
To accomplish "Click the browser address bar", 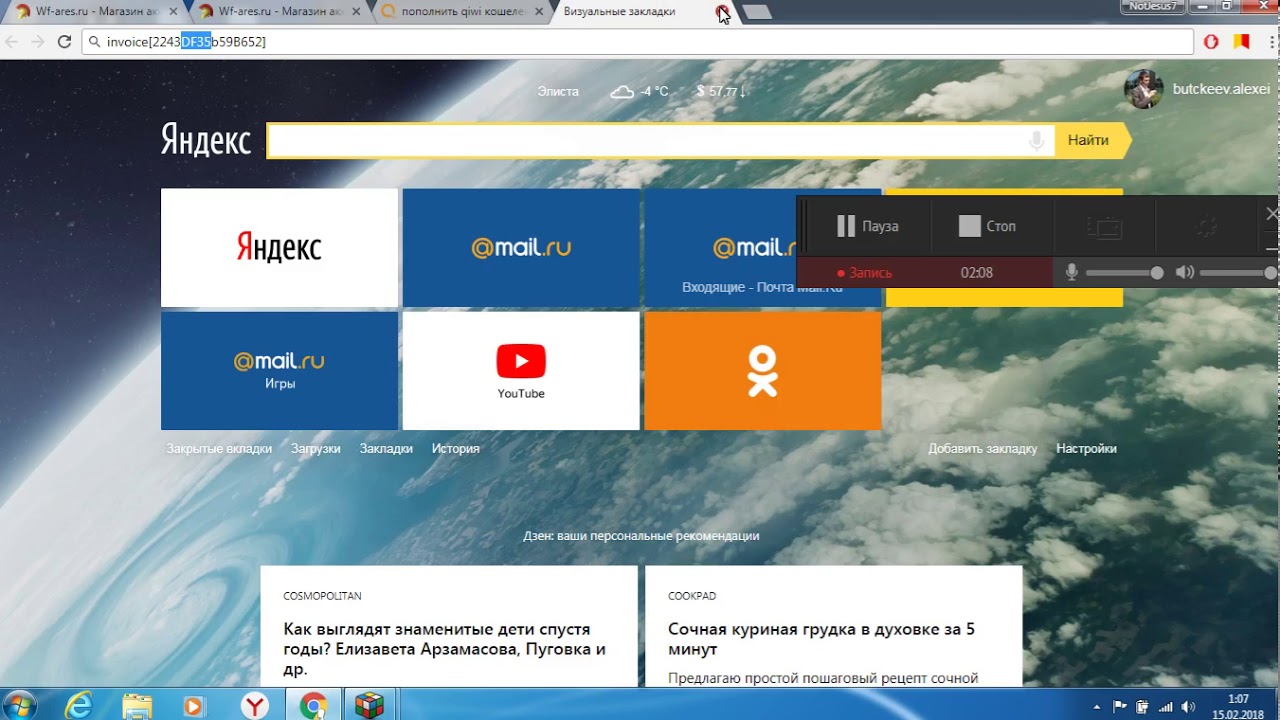I will (x=640, y=42).
